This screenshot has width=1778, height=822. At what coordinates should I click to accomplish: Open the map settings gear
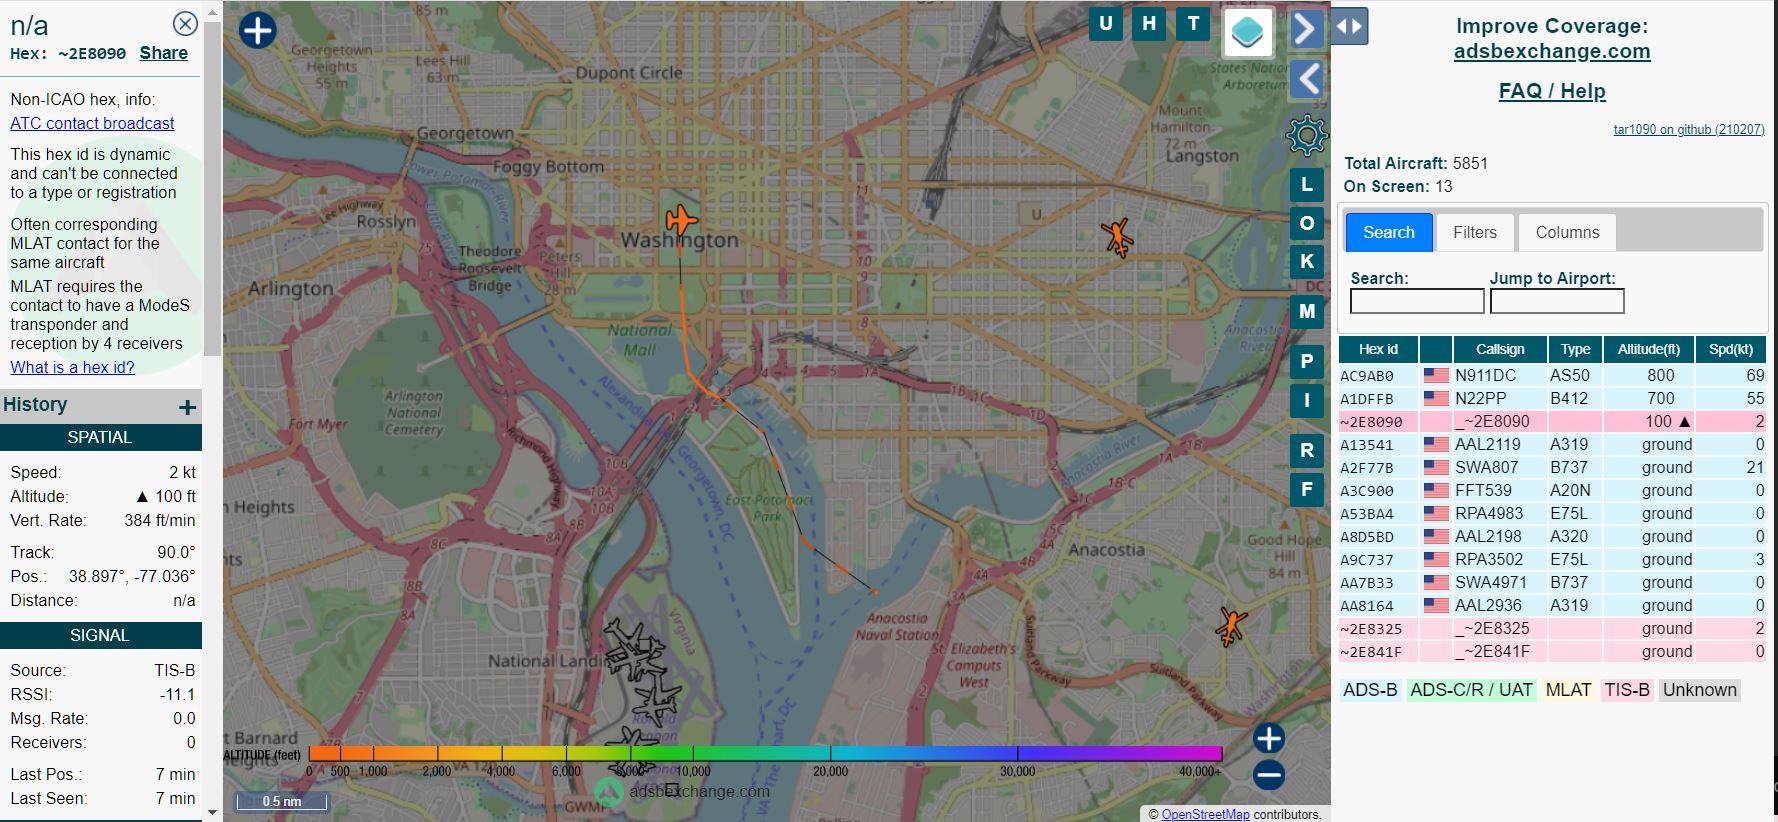pyautogui.click(x=1306, y=135)
